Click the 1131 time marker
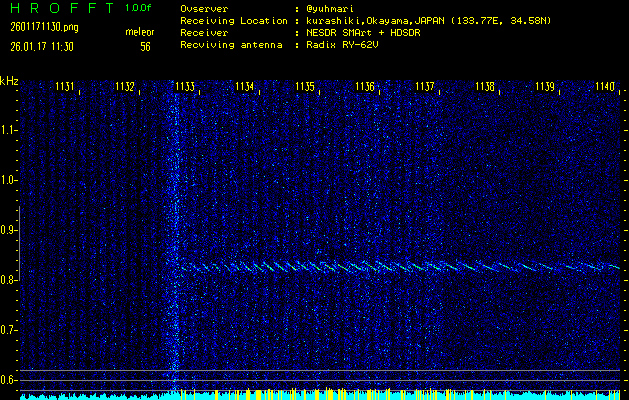 coord(65,87)
